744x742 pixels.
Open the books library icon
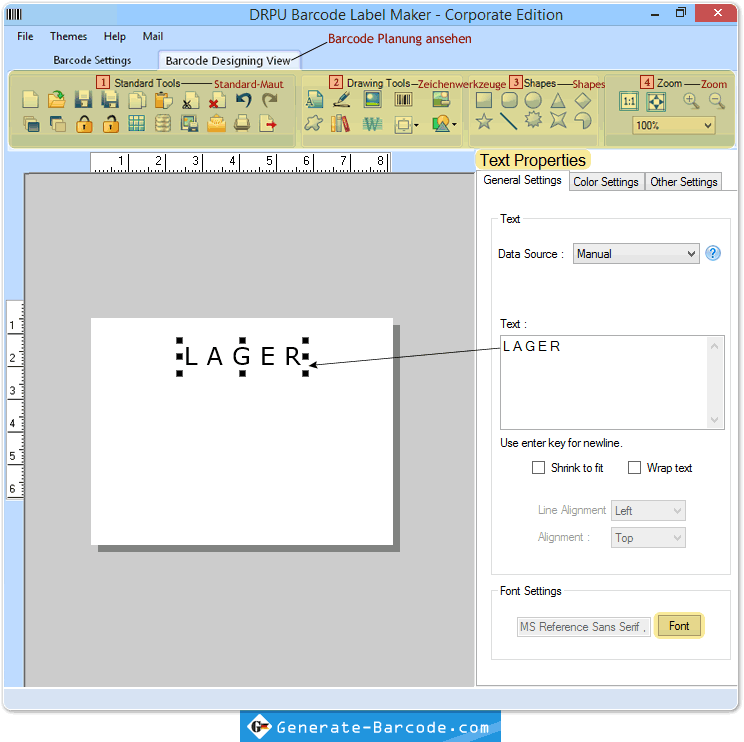341,123
